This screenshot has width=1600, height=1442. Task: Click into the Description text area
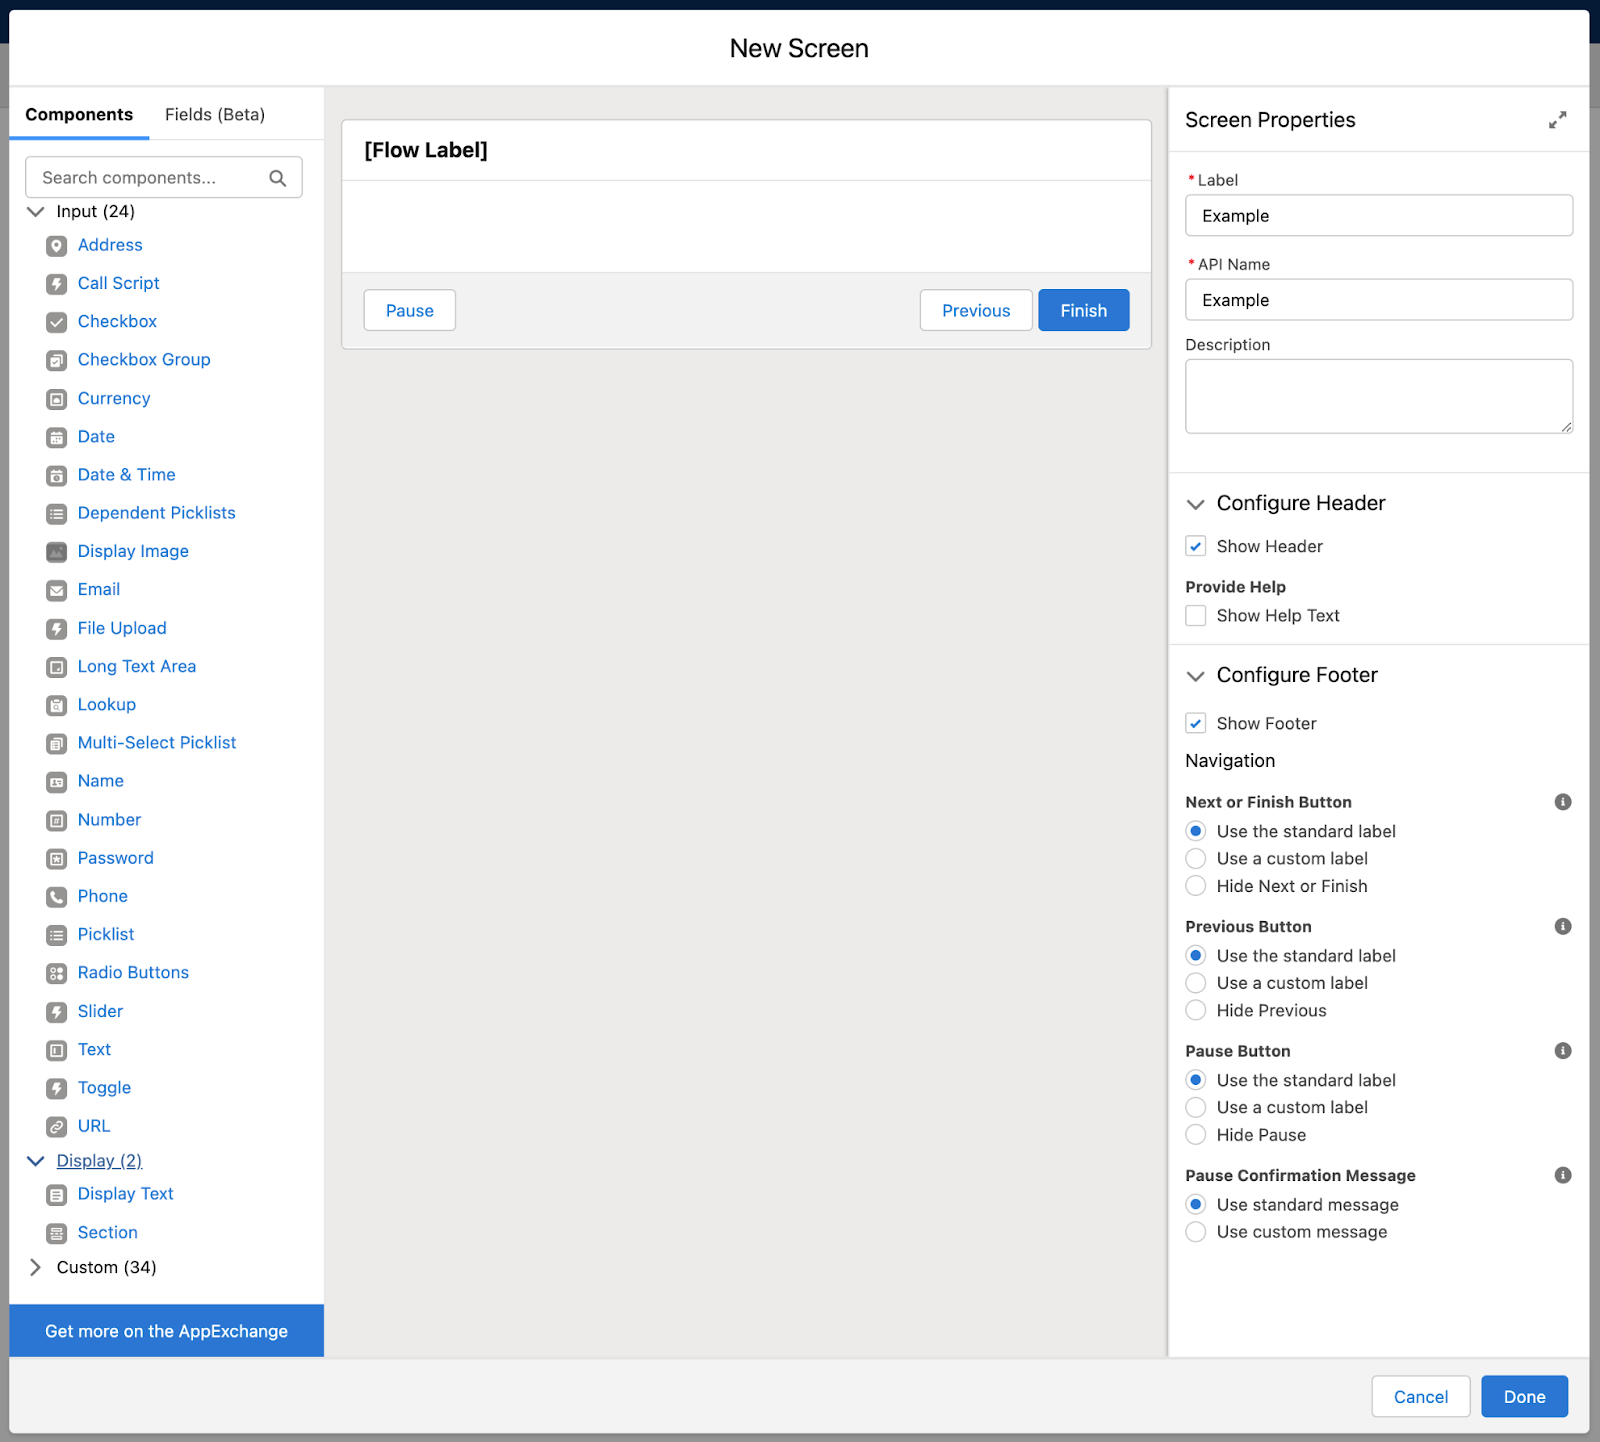click(1378, 396)
